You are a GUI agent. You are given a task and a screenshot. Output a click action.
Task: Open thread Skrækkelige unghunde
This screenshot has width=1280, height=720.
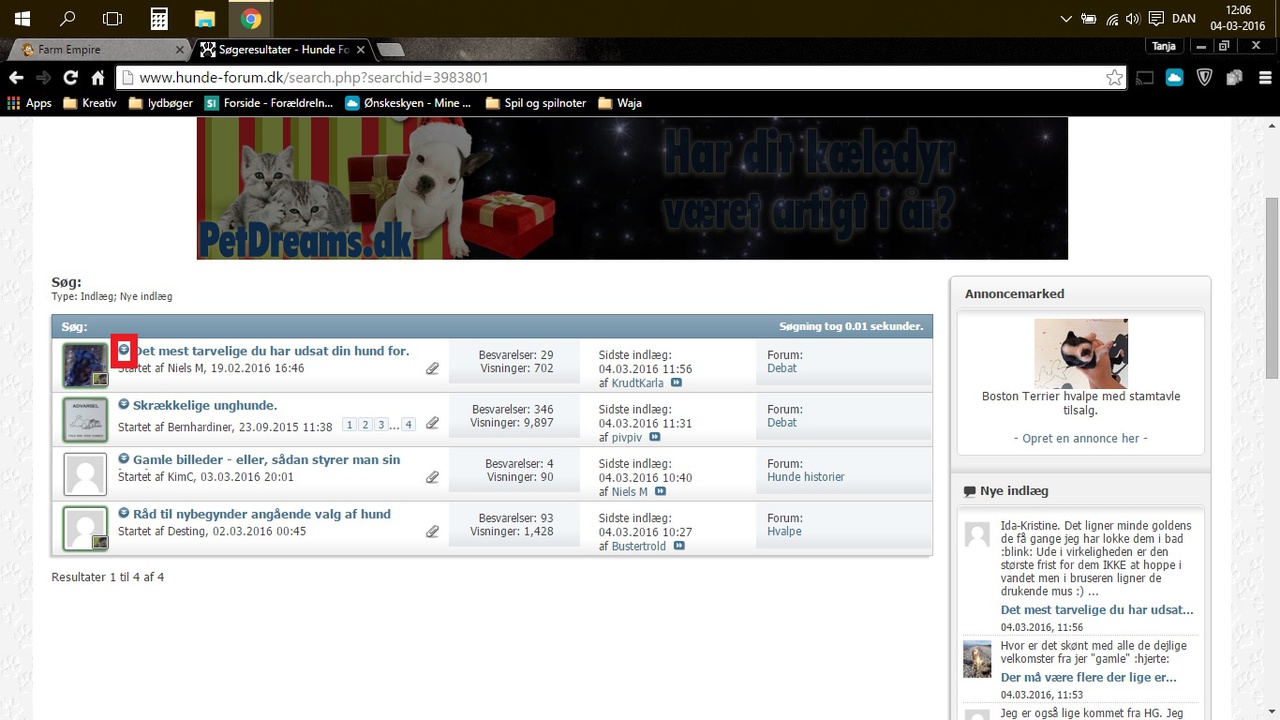(x=205, y=405)
